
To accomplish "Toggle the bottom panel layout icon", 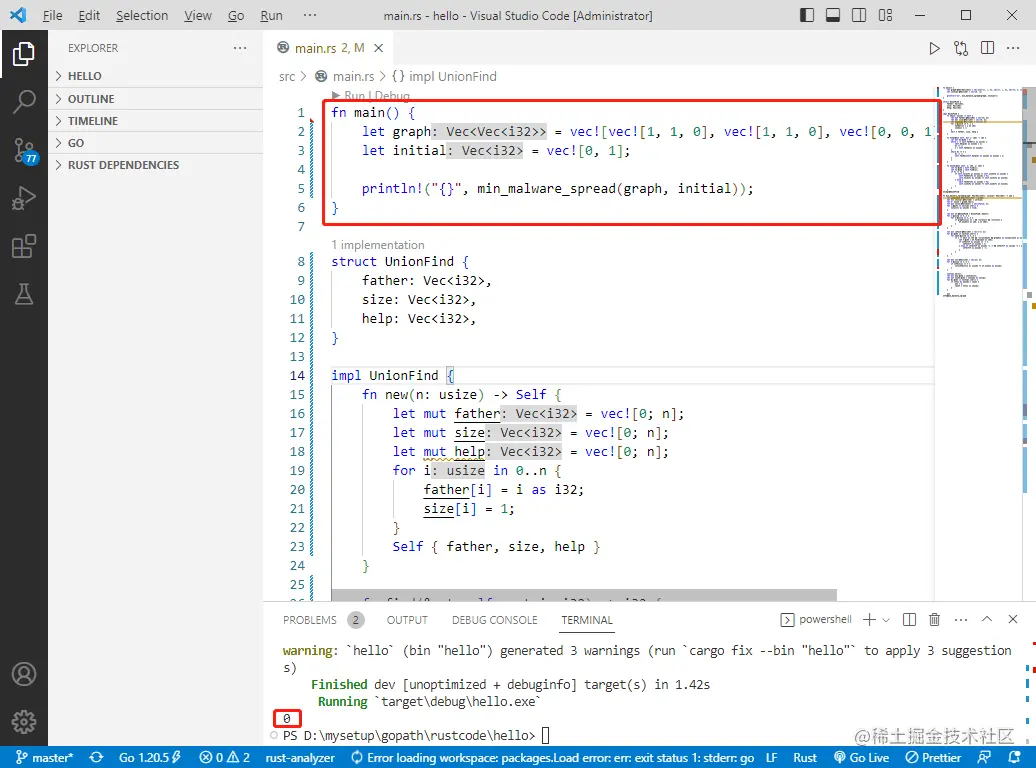I will [833, 15].
